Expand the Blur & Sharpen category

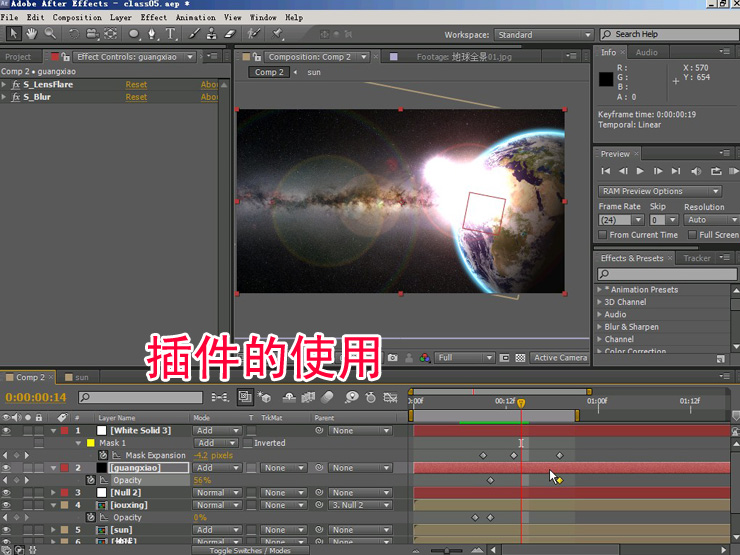[600, 327]
